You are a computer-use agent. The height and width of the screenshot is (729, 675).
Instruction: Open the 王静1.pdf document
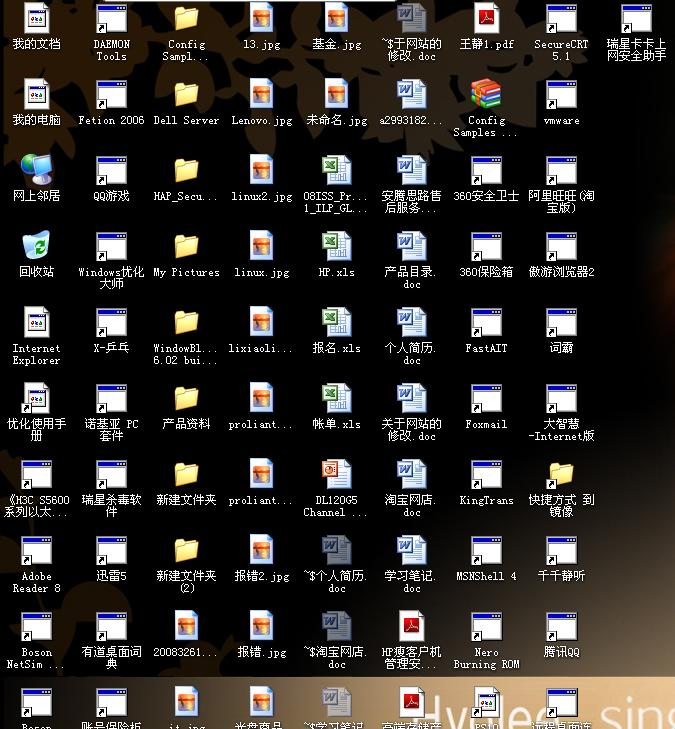pos(486,20)
